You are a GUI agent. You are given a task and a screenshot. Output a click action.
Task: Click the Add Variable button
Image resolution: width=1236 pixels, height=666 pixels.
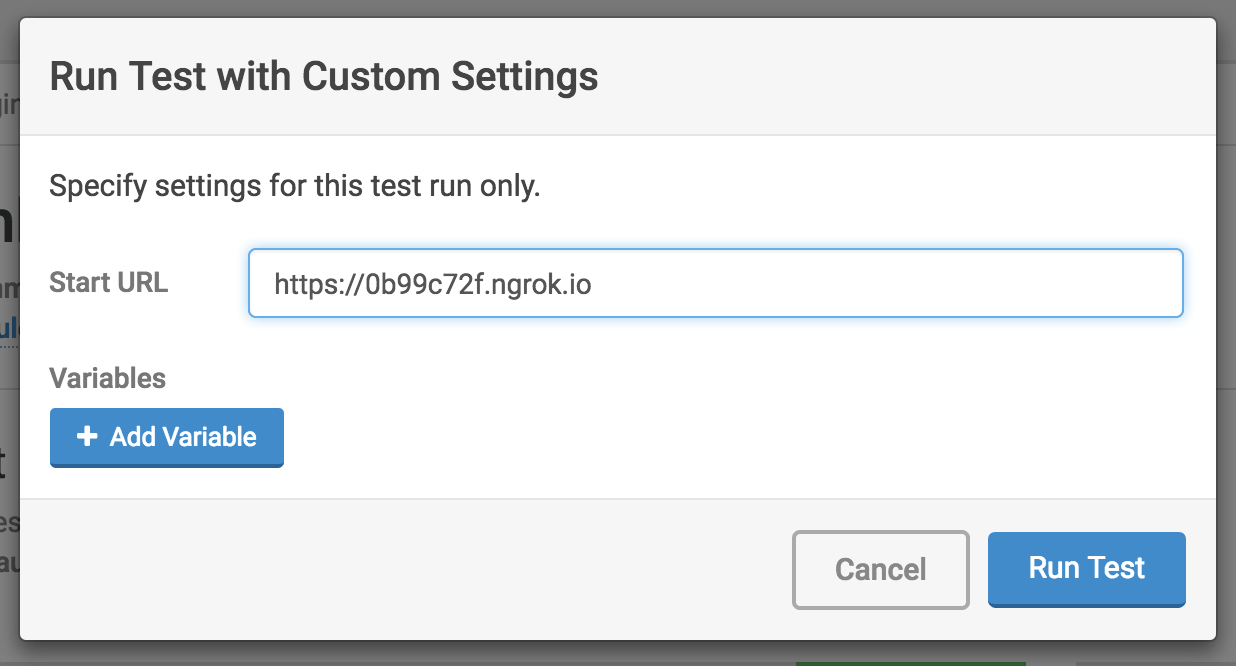pyautogui.click(x=166, y=437)
